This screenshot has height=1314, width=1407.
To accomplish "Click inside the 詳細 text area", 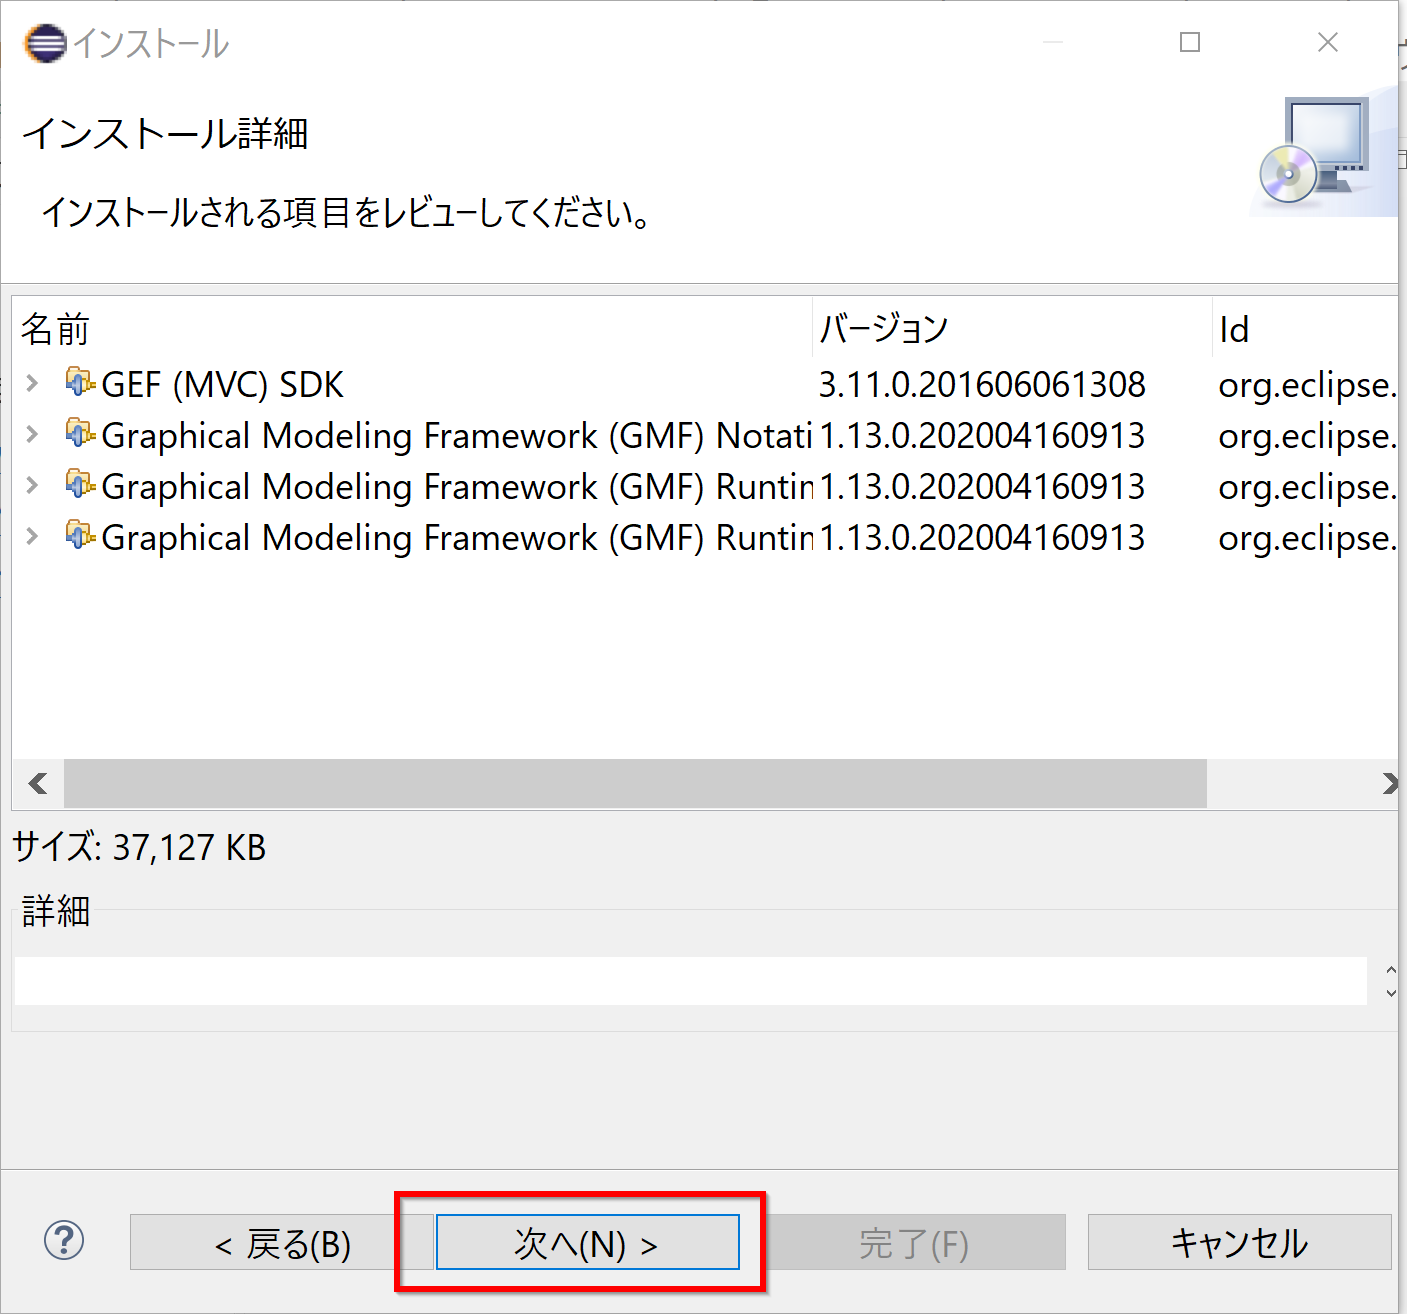I will [690, 980].
